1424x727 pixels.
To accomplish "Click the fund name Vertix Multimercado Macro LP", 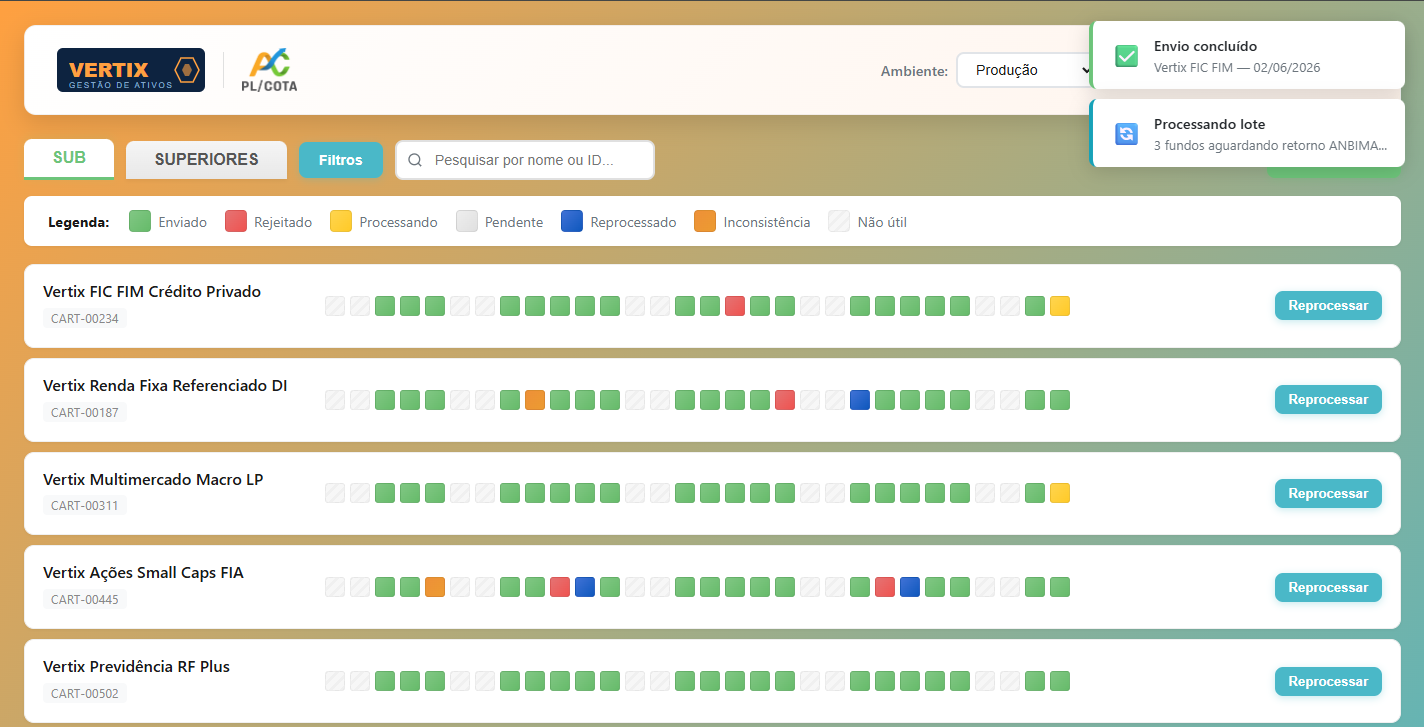I will pyautogui.click(x=153, y=480).
